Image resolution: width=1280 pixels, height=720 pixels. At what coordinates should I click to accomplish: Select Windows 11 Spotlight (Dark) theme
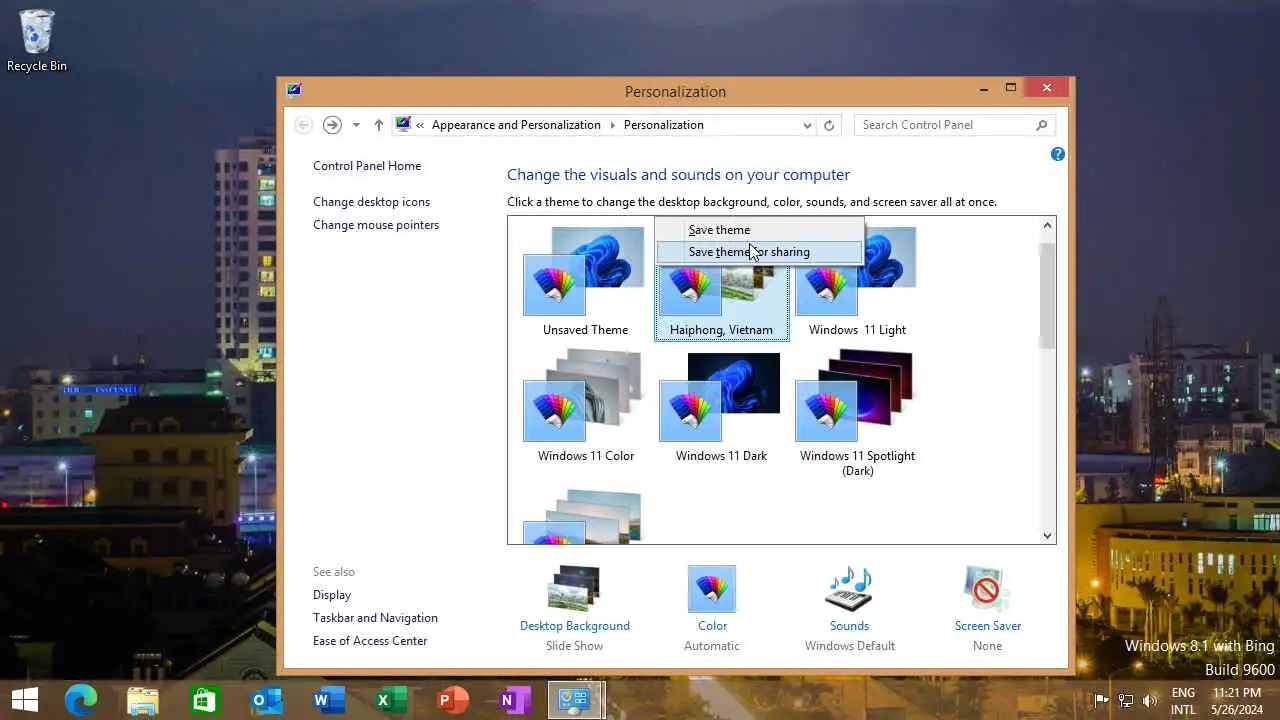[x=857, y=412]
